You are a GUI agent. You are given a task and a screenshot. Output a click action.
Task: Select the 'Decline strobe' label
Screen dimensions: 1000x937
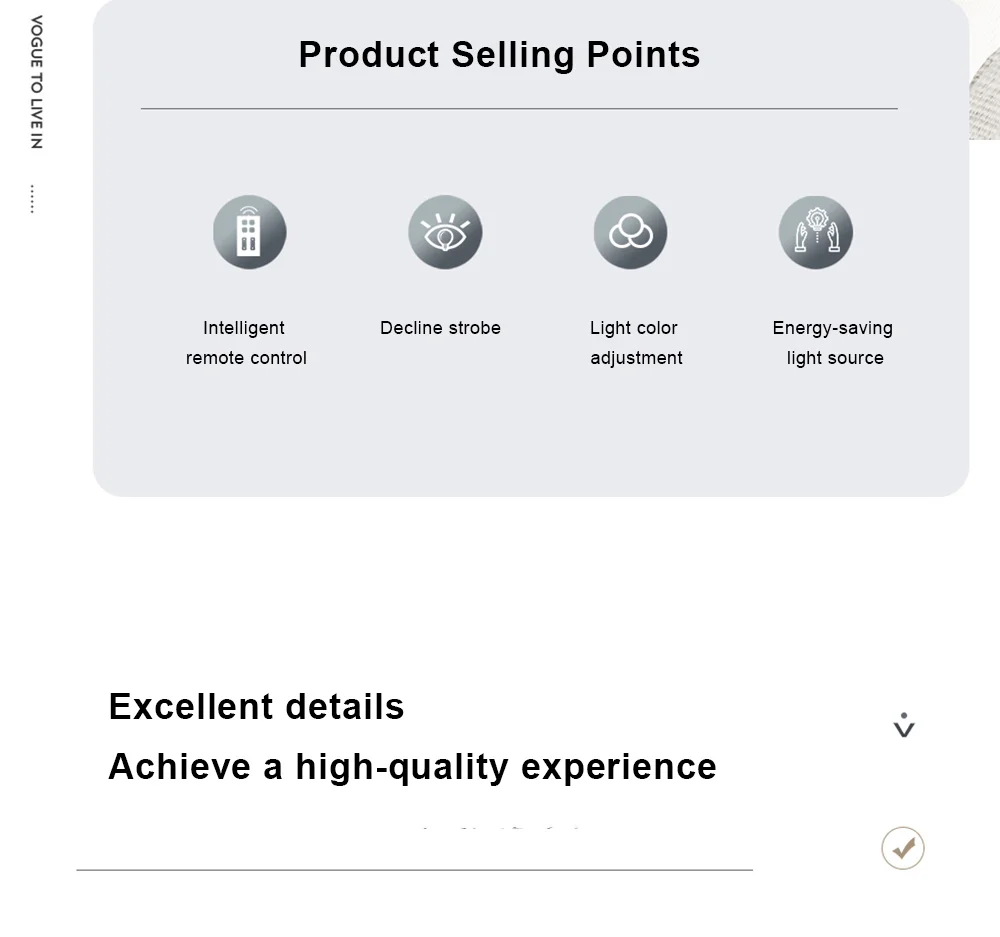coord(440,328)
